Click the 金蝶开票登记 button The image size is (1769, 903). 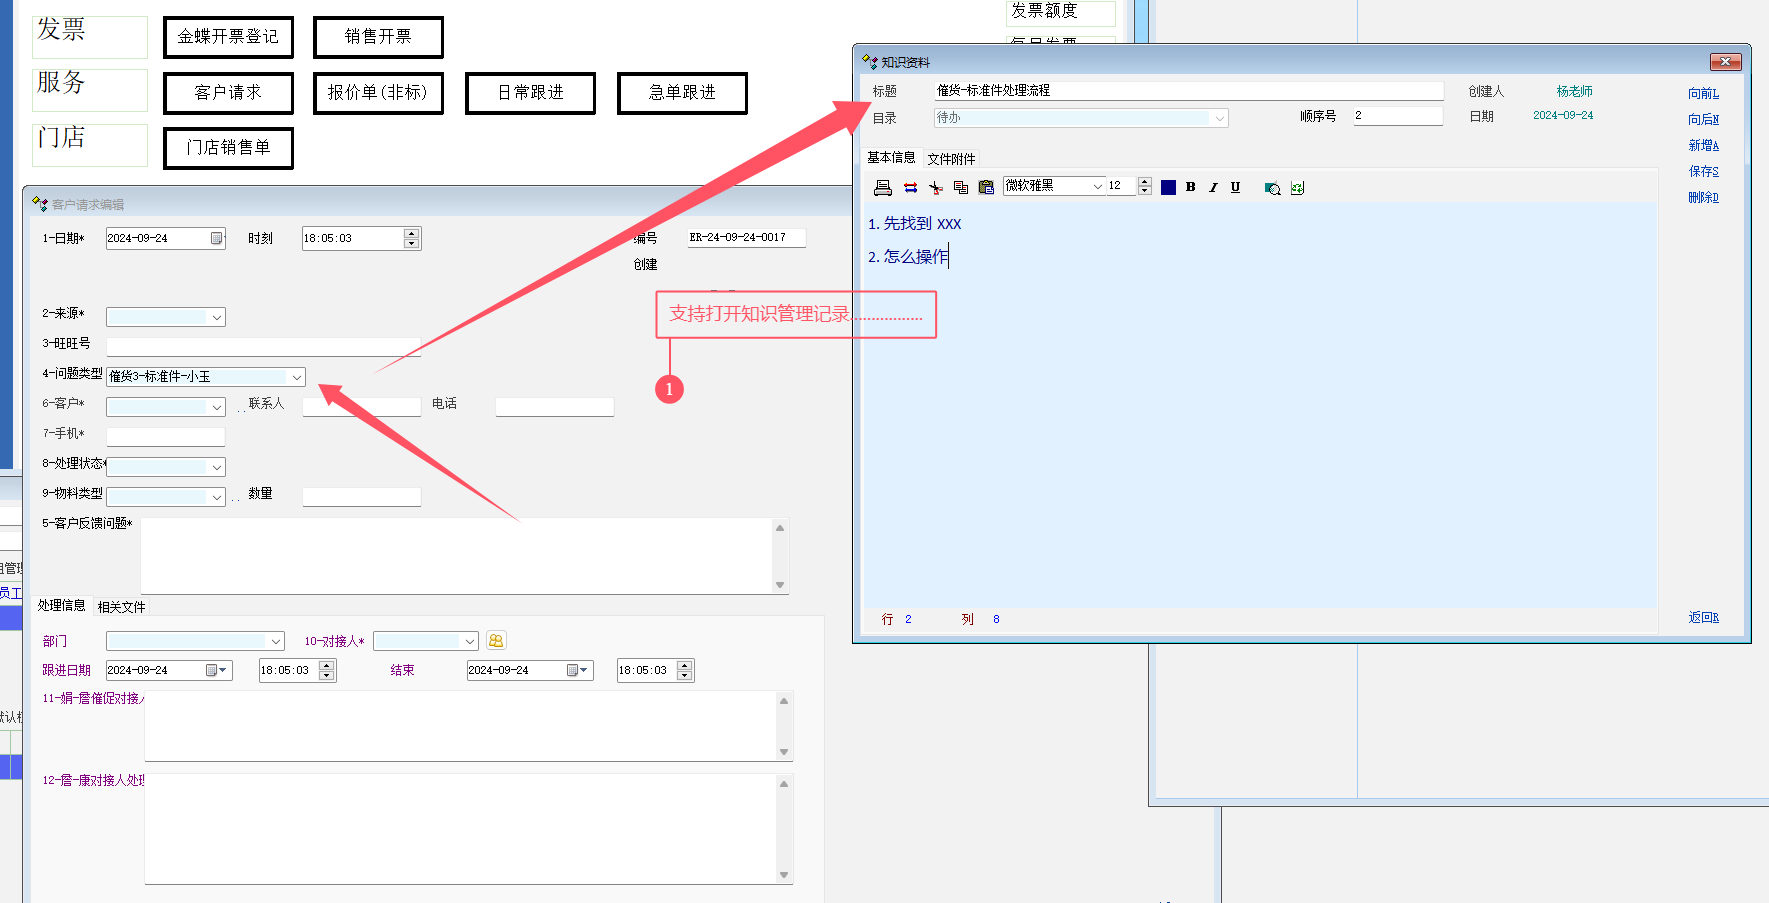tap(228, 37)
